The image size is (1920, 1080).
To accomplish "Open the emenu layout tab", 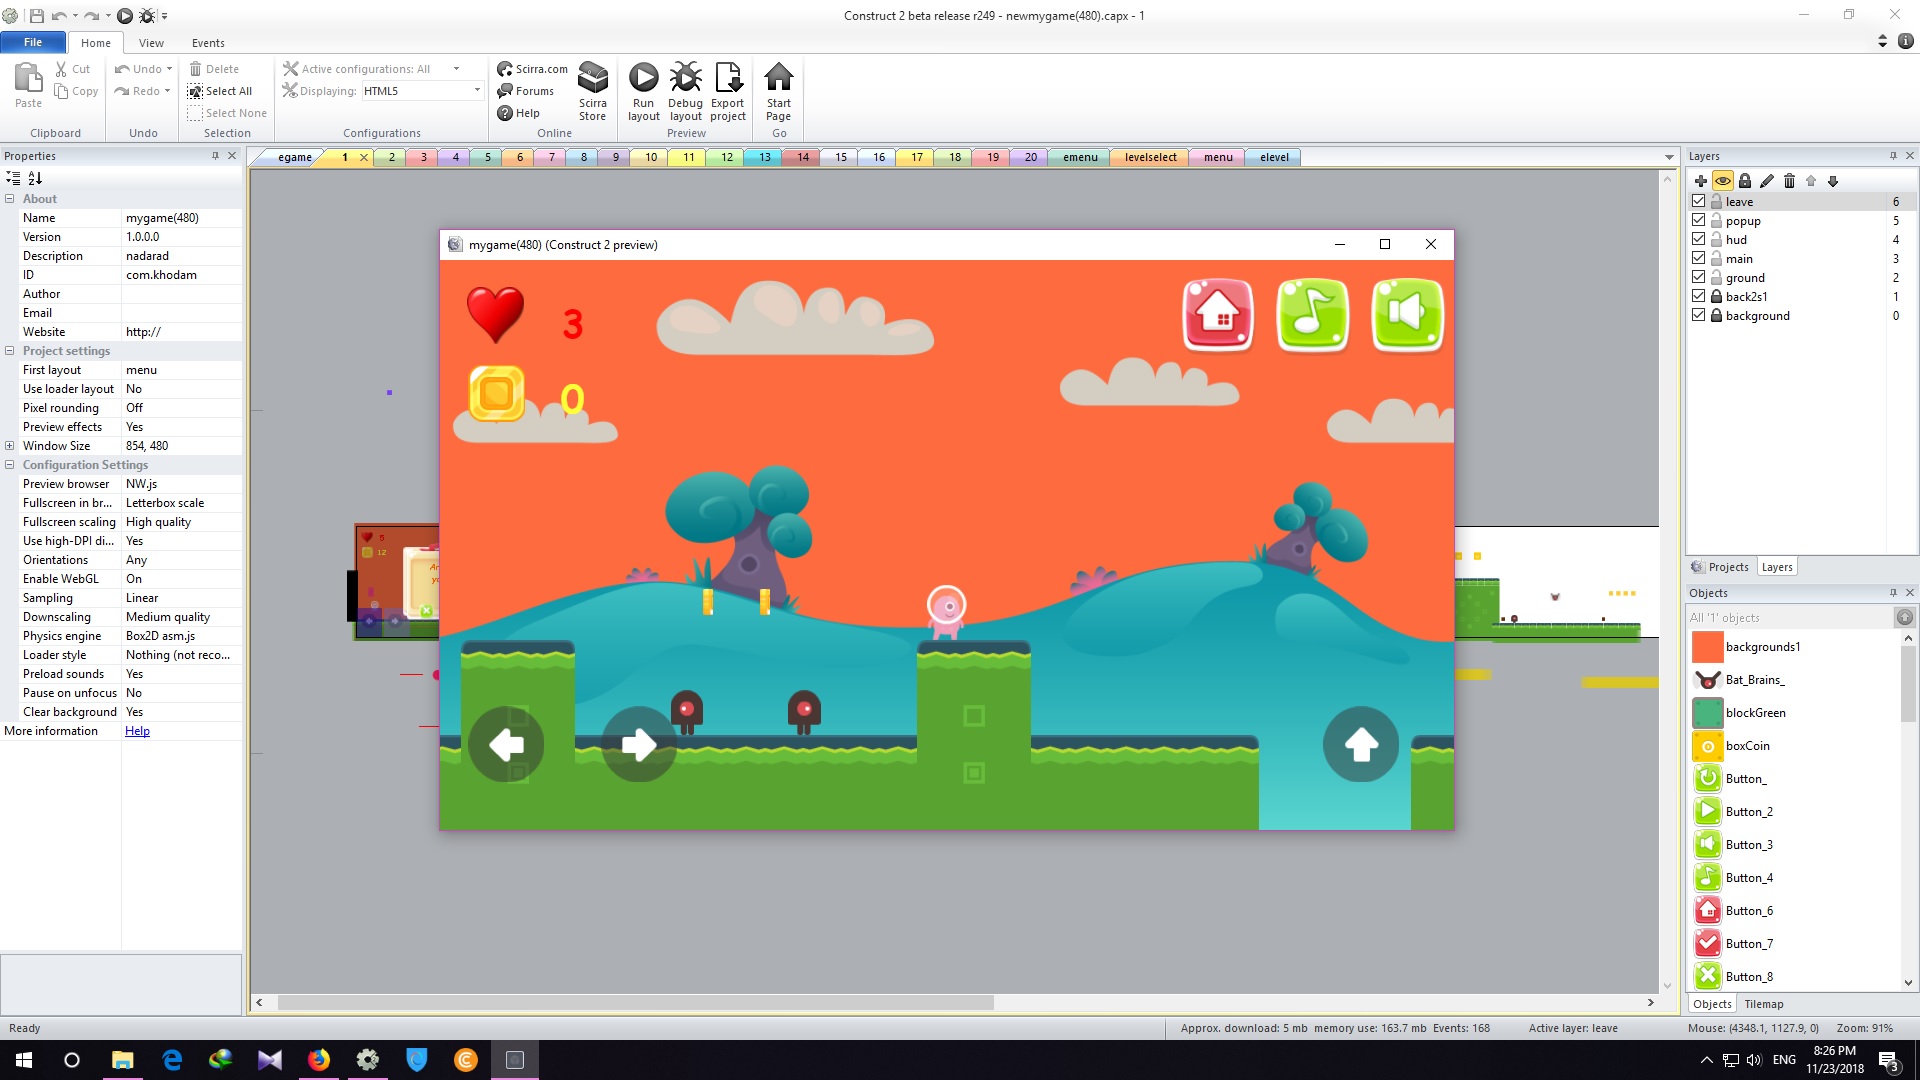I will click(1080, 157).
